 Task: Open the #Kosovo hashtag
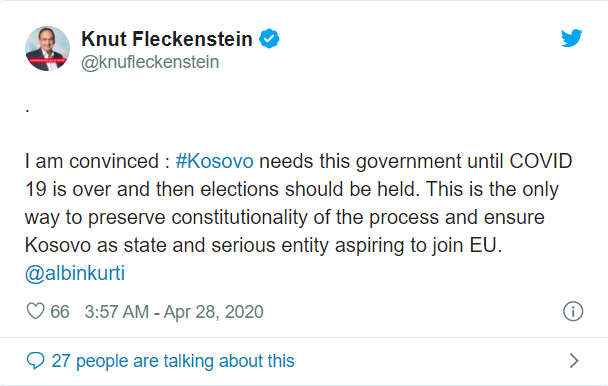(x=214, y=161)
